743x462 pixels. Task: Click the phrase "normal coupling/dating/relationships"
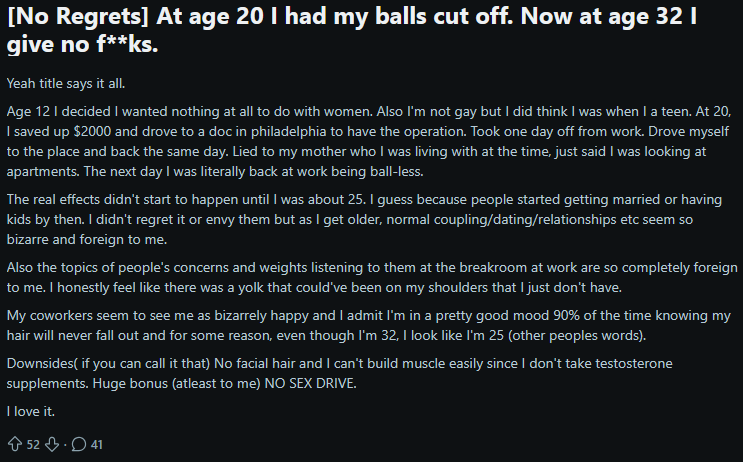502,219
